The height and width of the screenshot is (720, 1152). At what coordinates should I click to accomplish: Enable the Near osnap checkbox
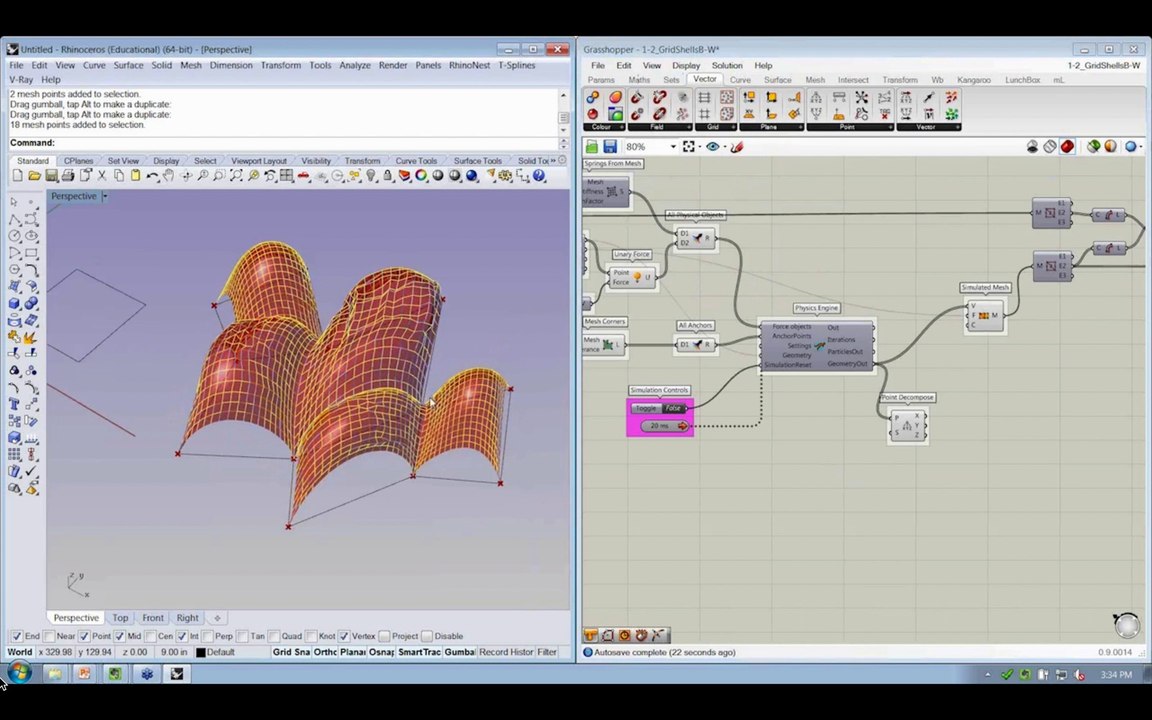point(48,636)
